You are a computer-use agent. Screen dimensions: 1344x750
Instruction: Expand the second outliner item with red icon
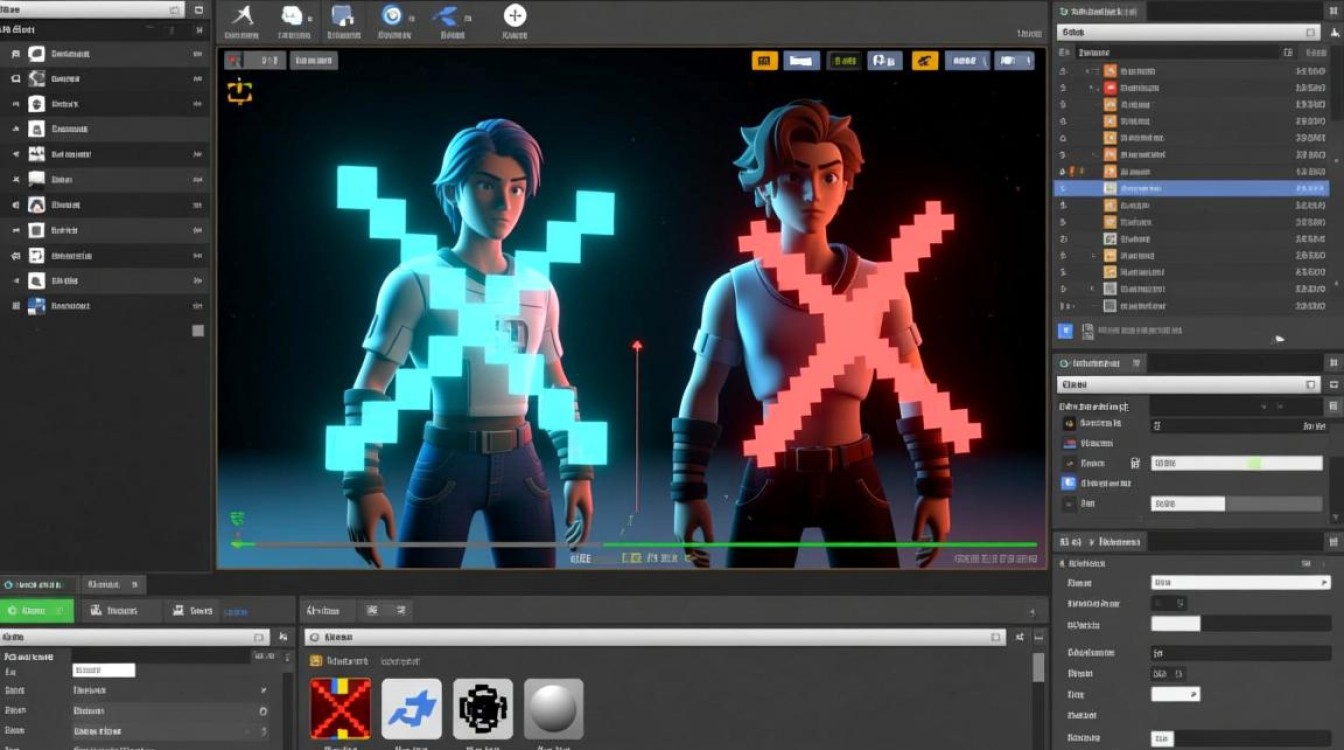coord(1092,89)
